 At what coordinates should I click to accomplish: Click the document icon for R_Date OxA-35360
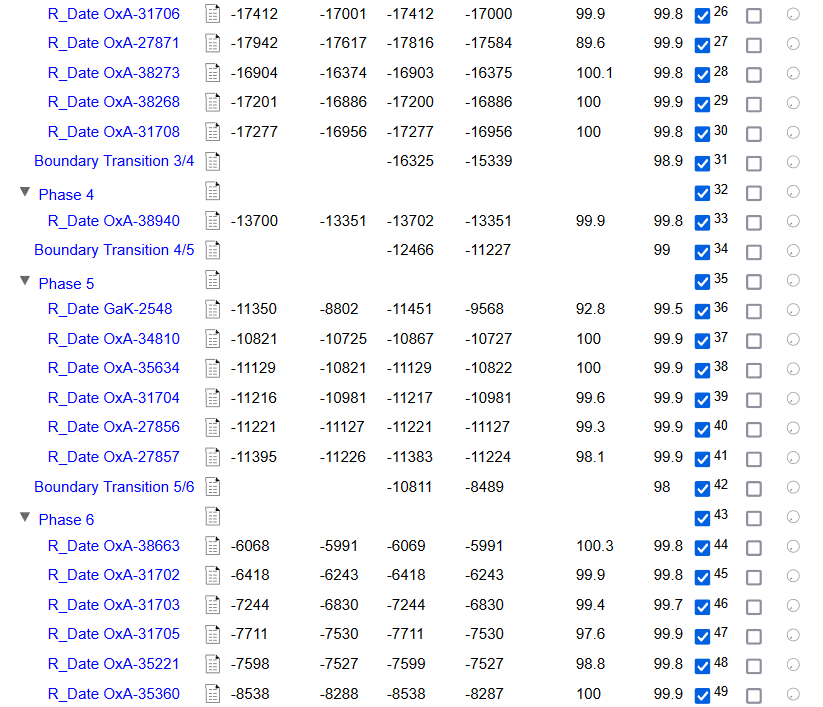click(212, 694)
